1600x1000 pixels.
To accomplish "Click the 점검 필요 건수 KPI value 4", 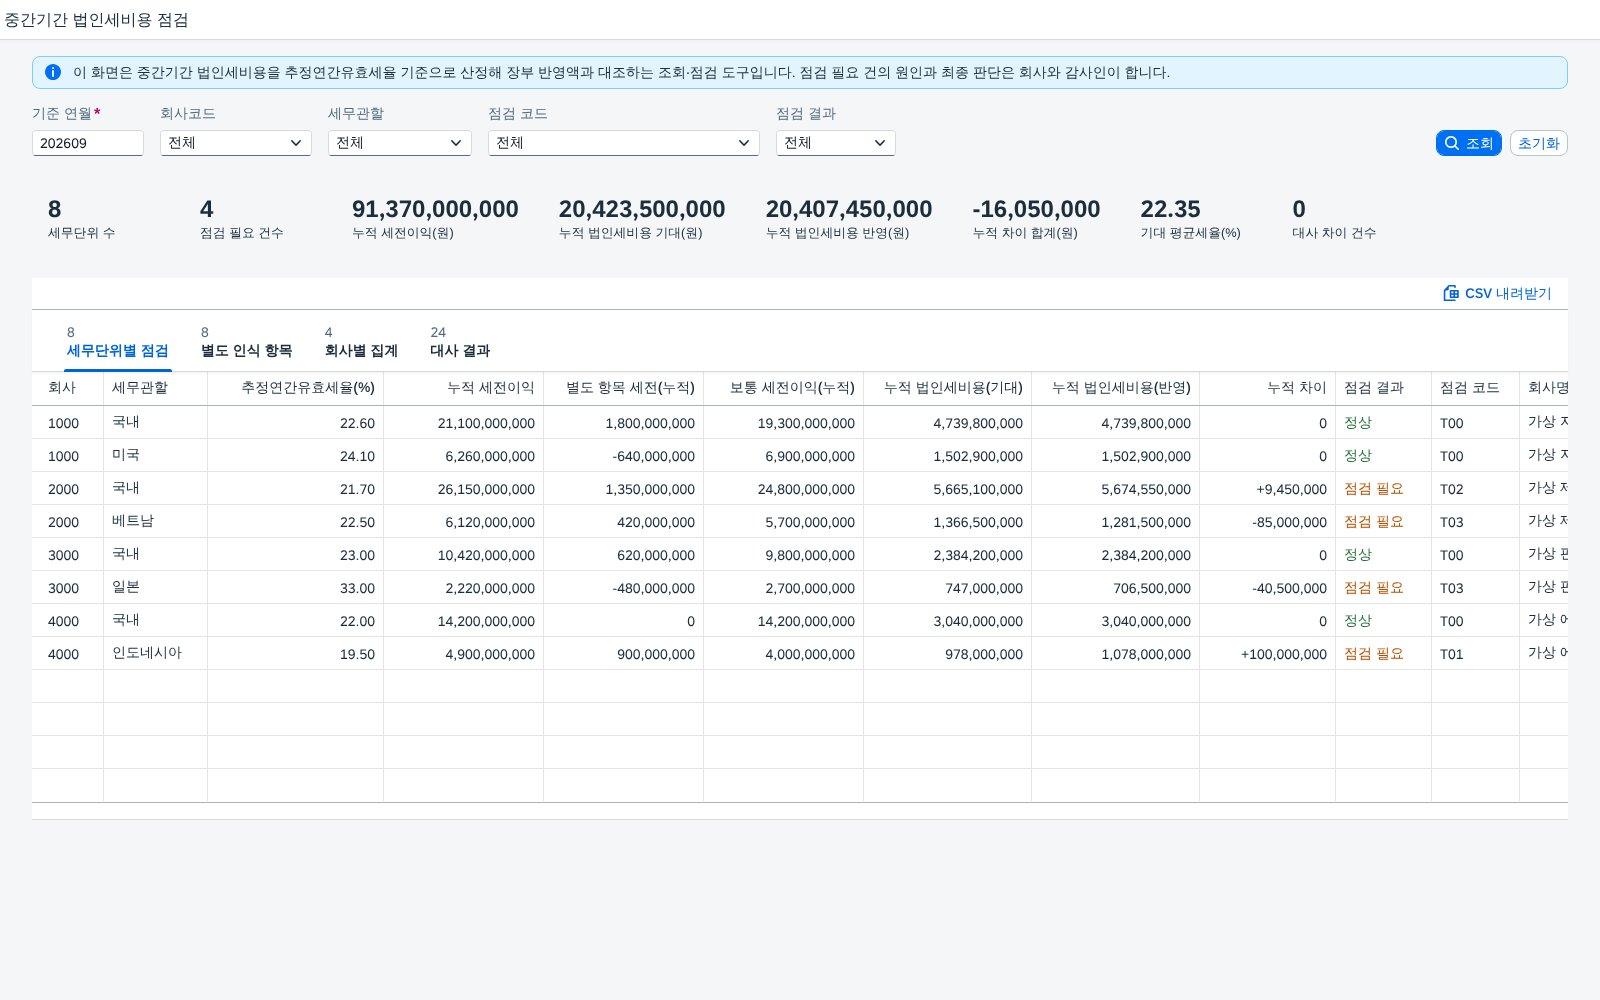I will click(206, 209).
